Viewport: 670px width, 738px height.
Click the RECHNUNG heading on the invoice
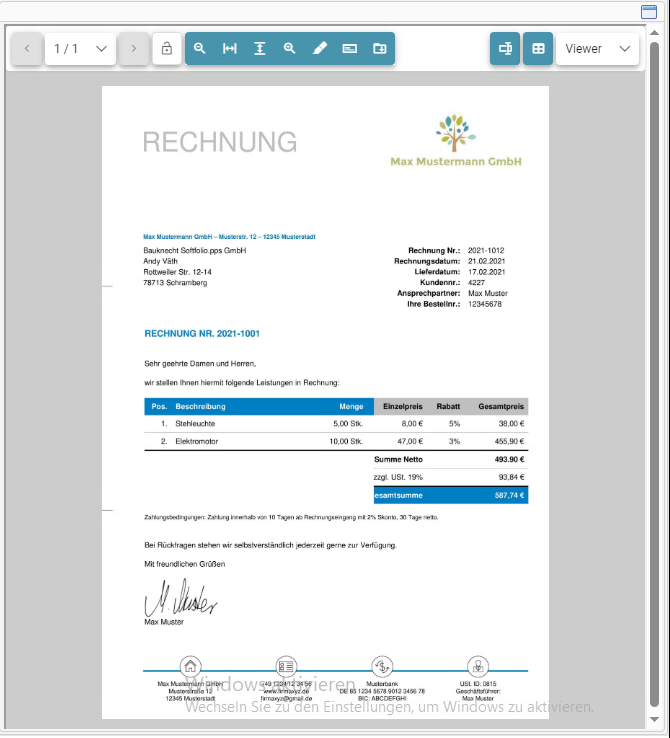point(219,142)
